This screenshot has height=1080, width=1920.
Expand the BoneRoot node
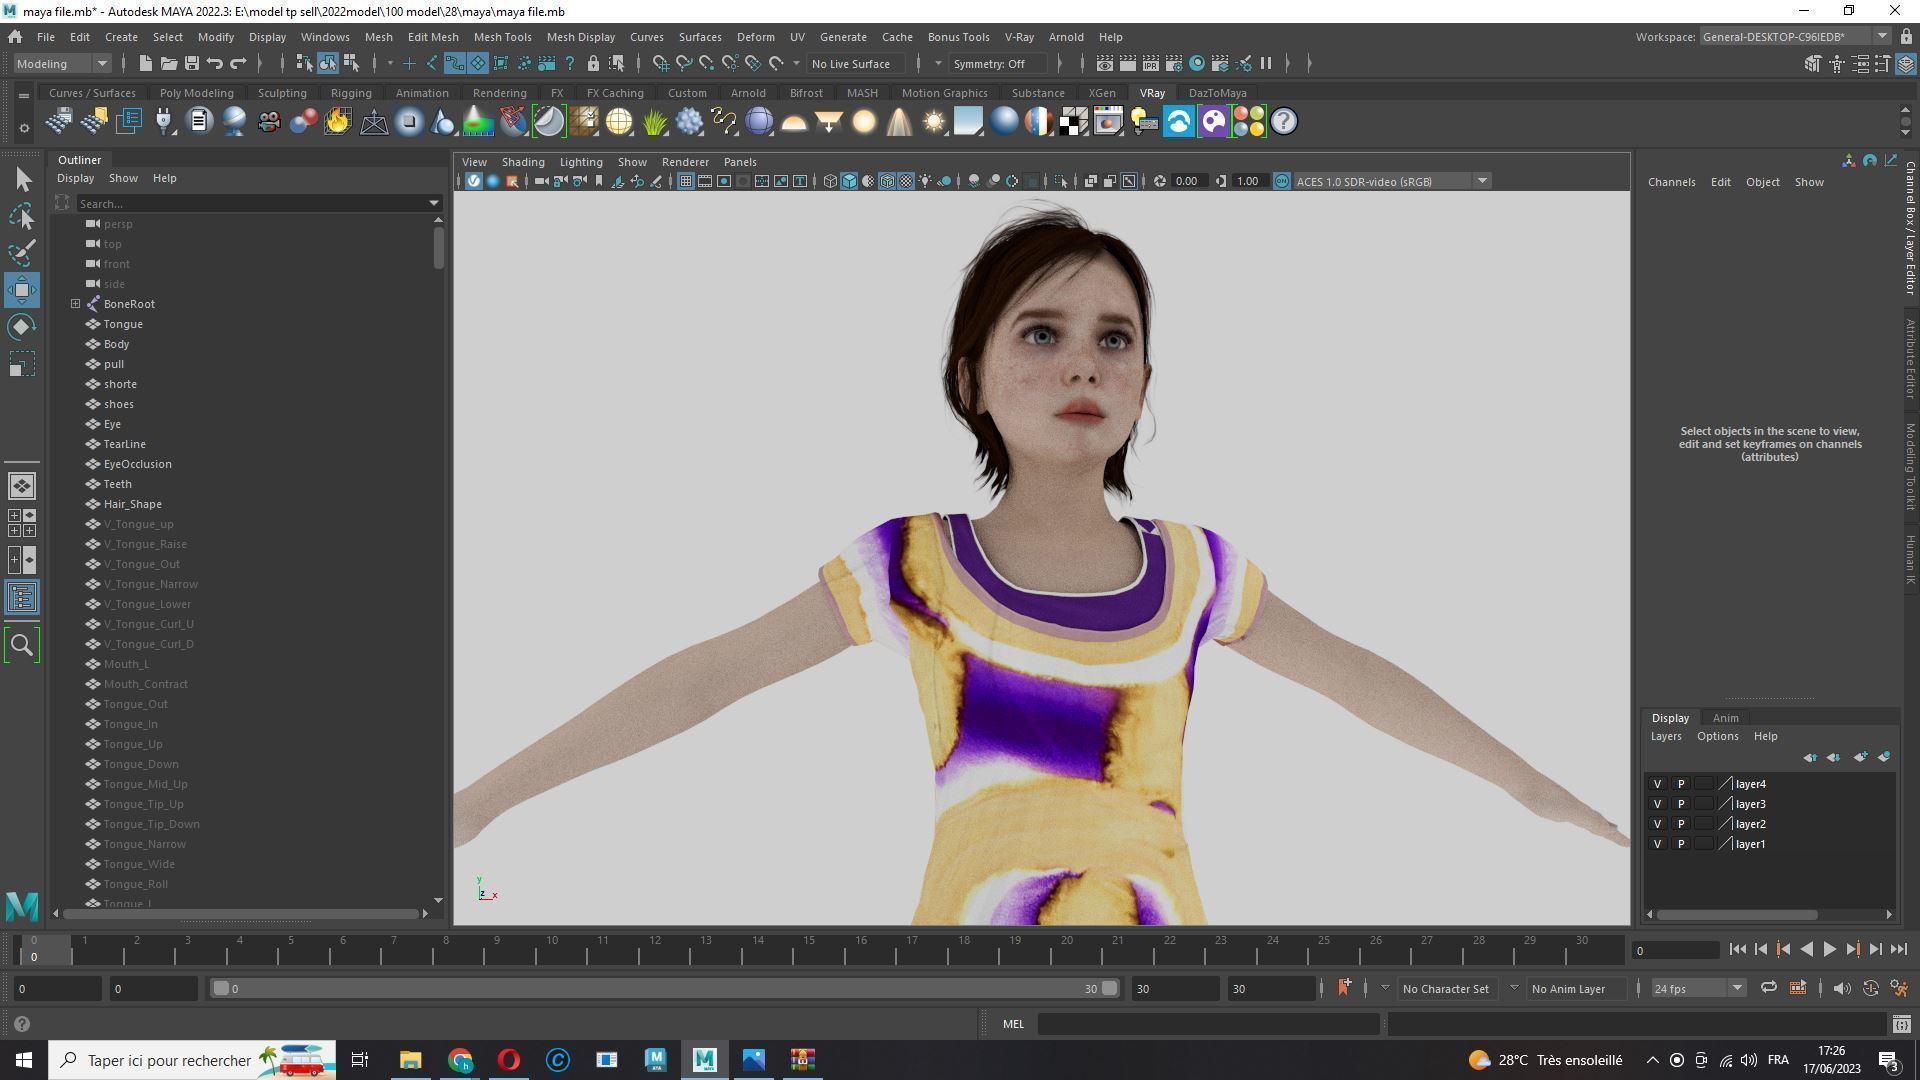(x=75, y=304)
